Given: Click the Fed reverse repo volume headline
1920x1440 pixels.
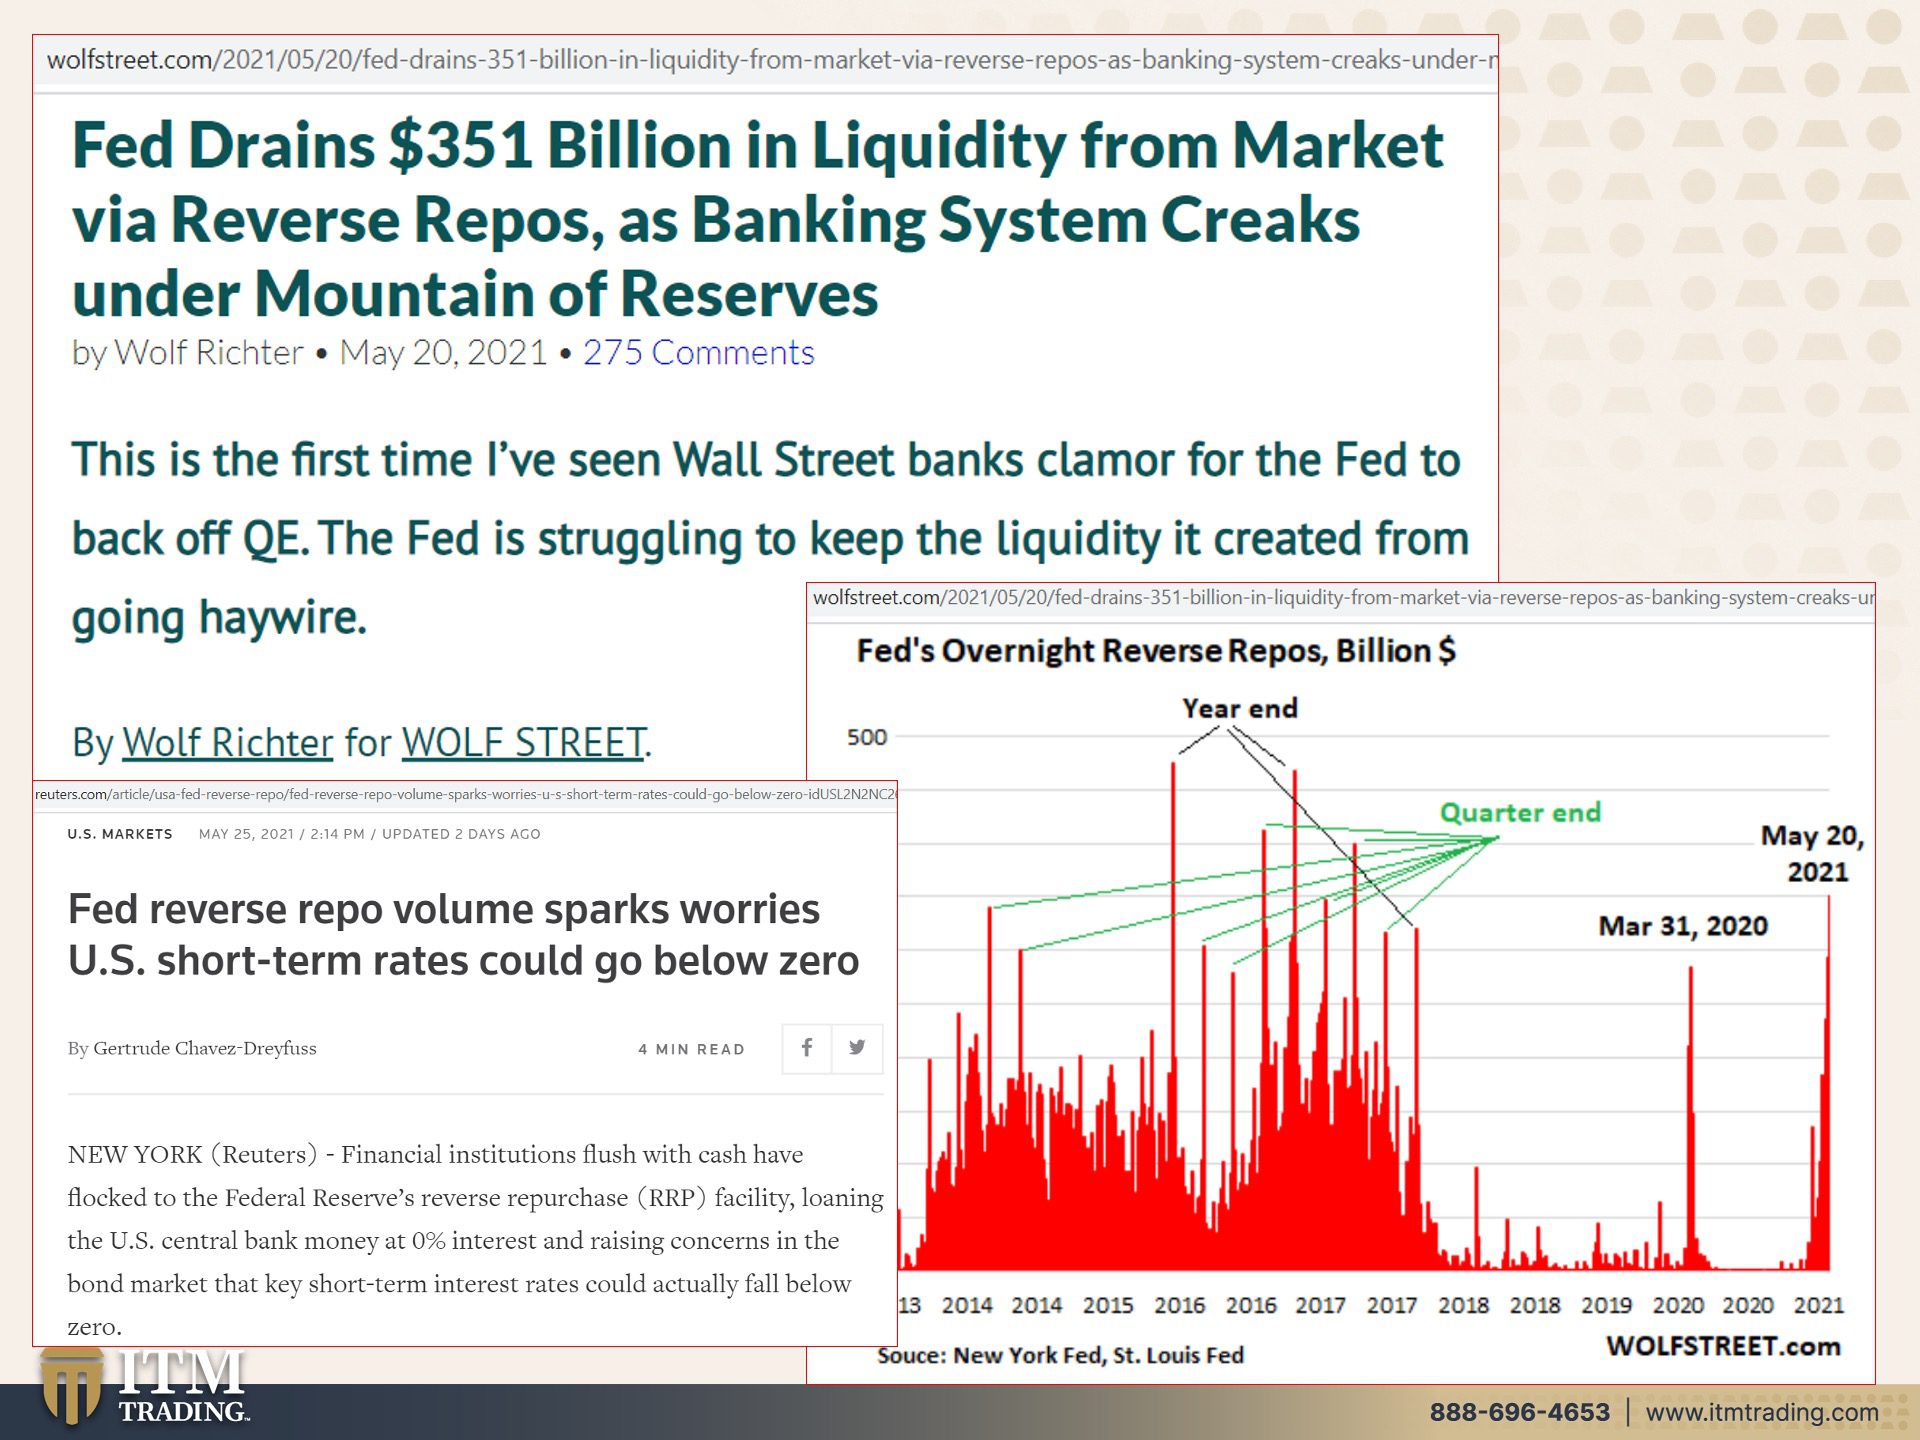Looking at the screenshot, I should (x=463, y=935).
